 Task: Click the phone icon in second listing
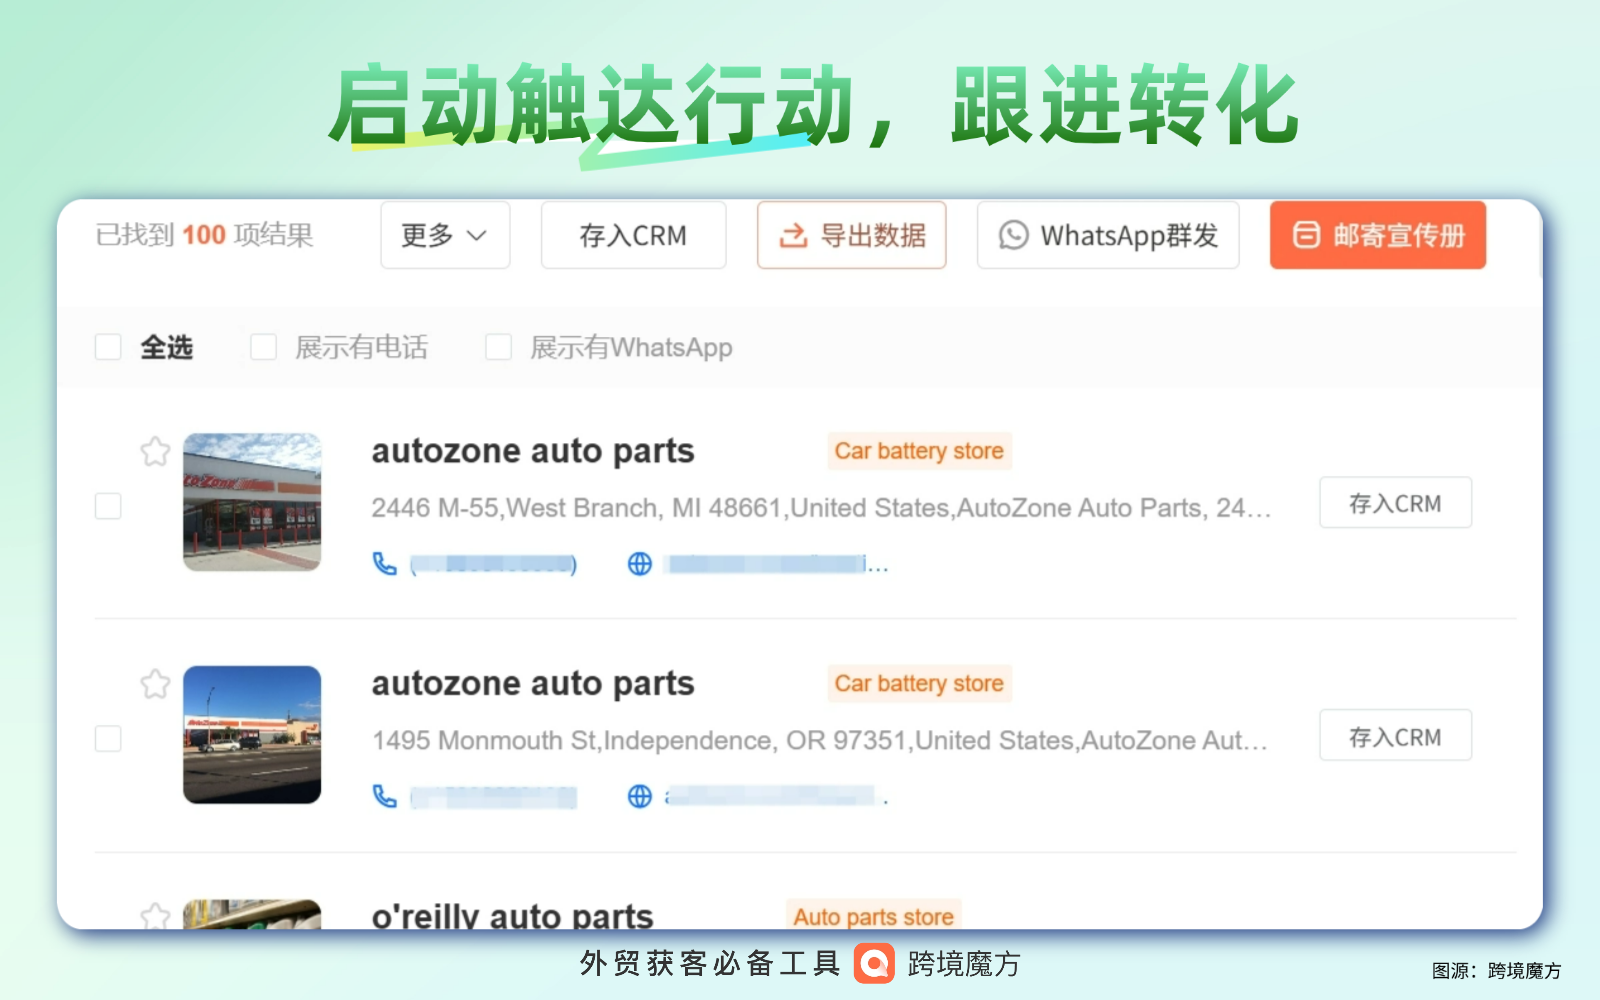[385, 796]
